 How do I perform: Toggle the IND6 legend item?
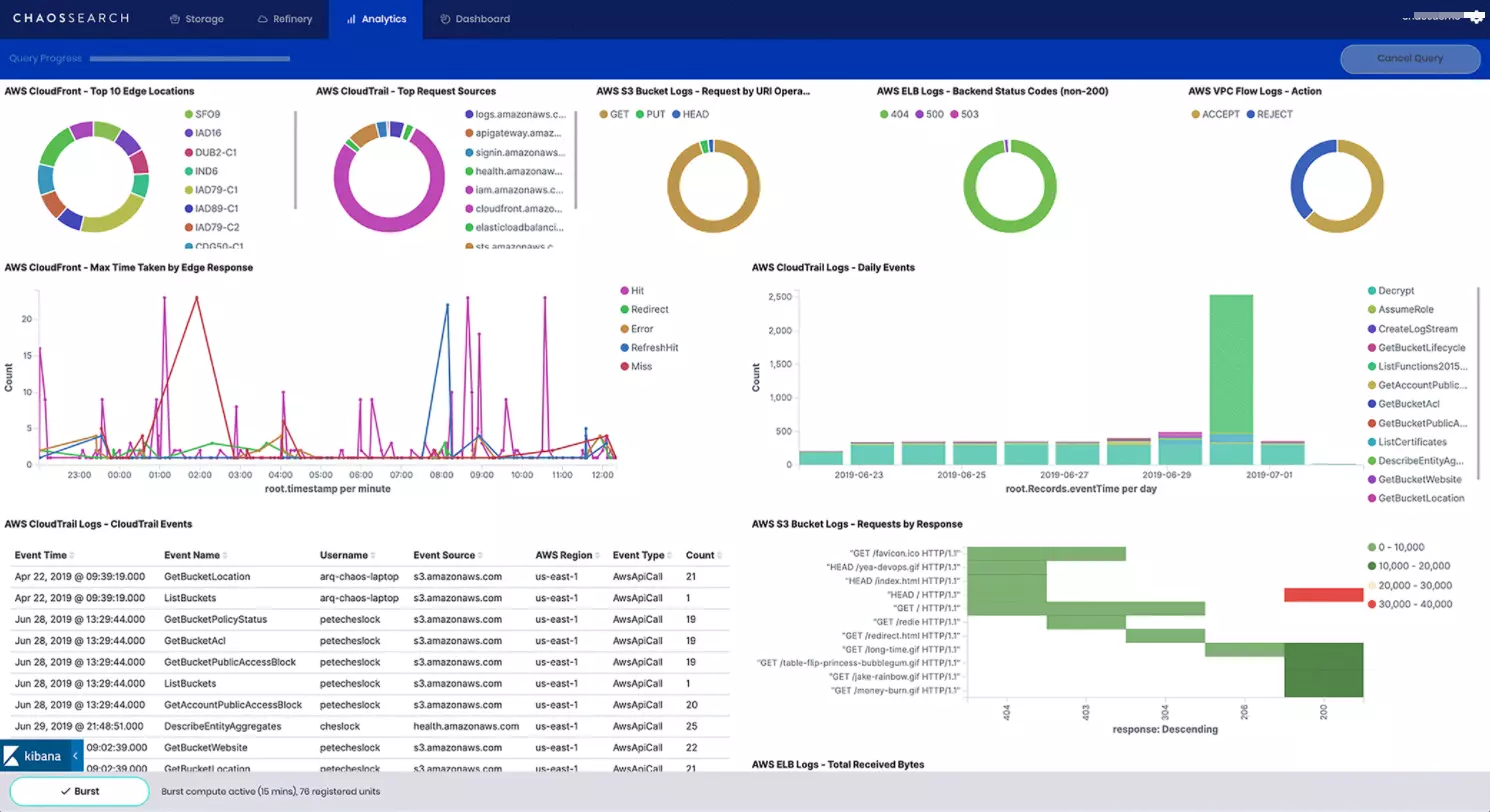click(202, 171)
